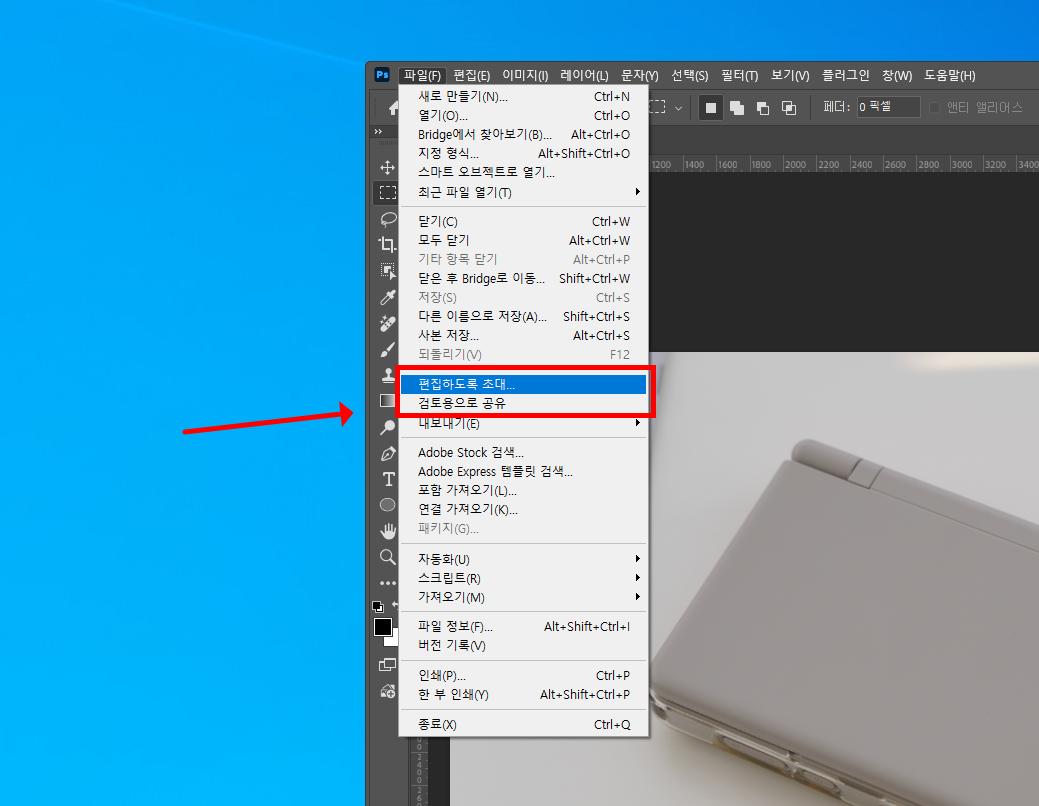1039x806 pixels.
Task: Expand the 가져오기(M) submenu
Action: [x=523, y=597]
